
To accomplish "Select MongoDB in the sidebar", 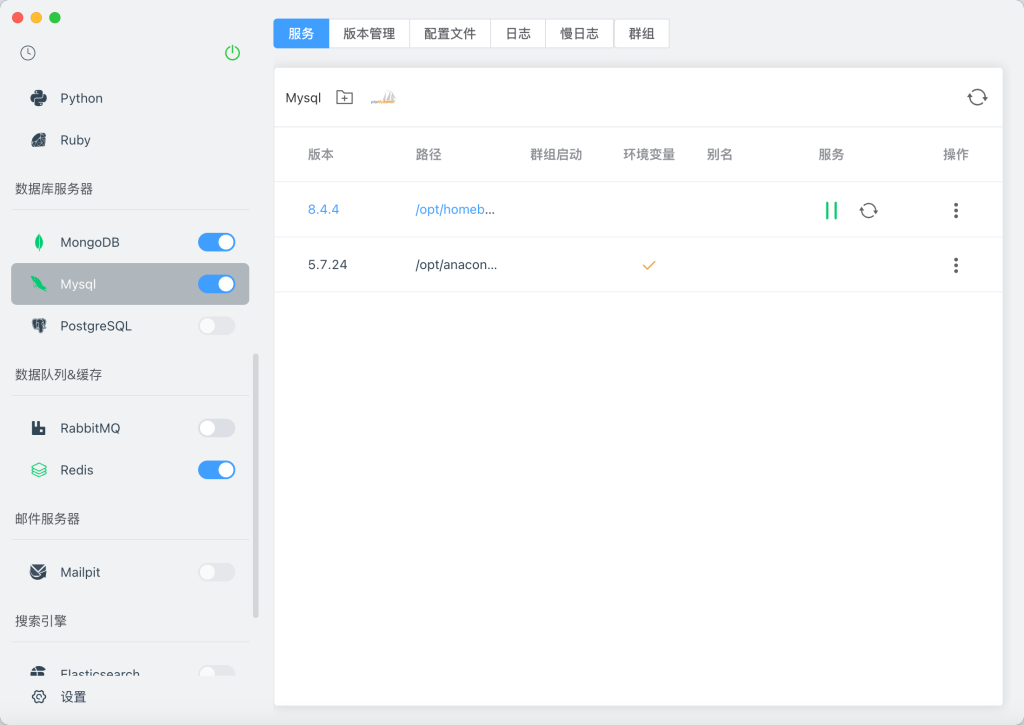I will pyautogui.click(x=130, y=242).
